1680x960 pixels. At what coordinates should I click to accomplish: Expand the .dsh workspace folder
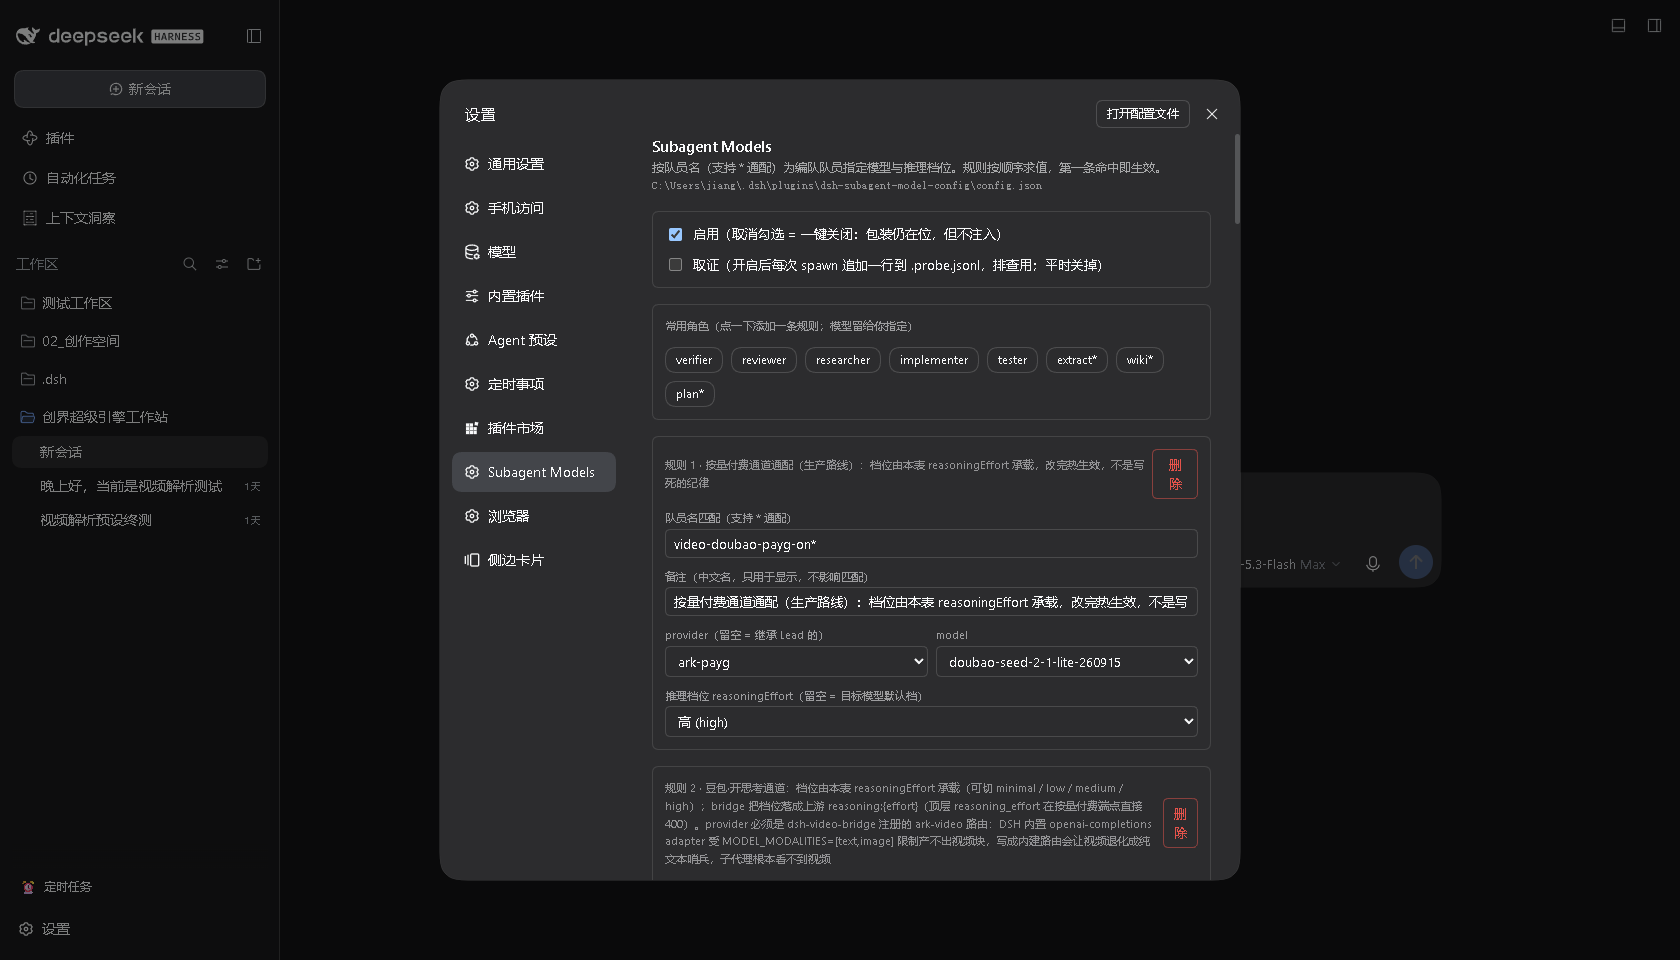pos(140,379)
